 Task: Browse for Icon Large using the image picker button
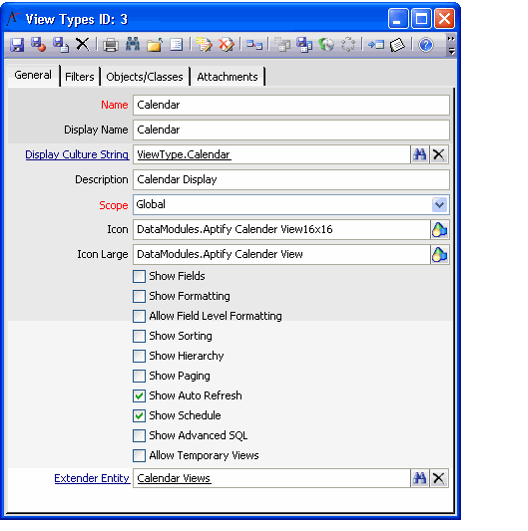(440, 255)
